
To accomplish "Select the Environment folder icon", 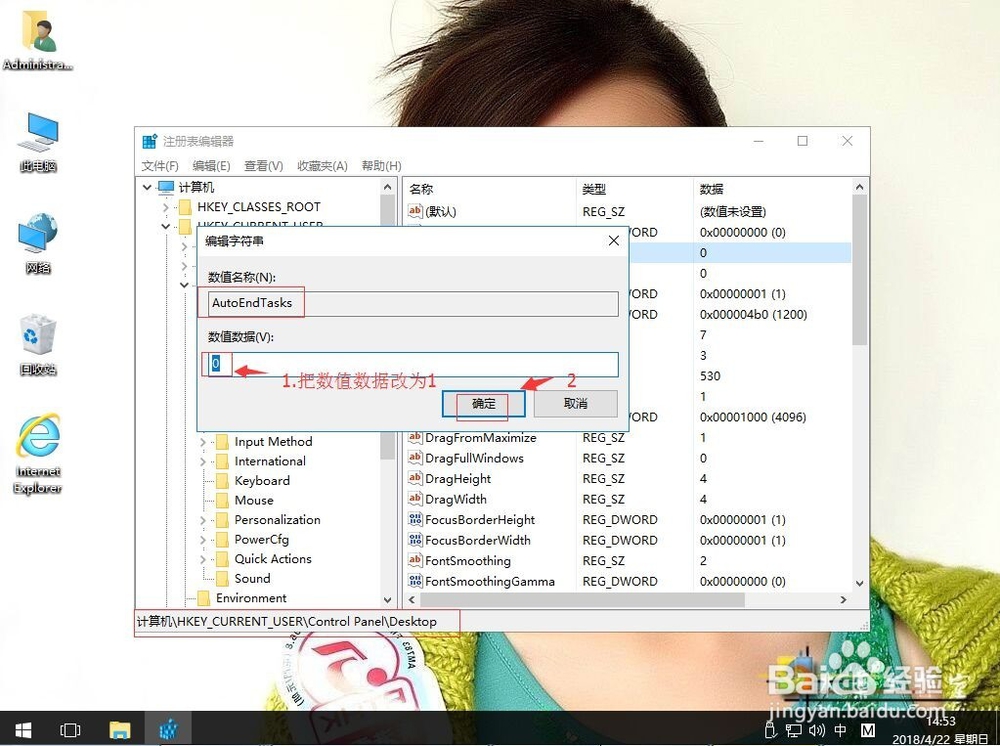I will [203, 598].
